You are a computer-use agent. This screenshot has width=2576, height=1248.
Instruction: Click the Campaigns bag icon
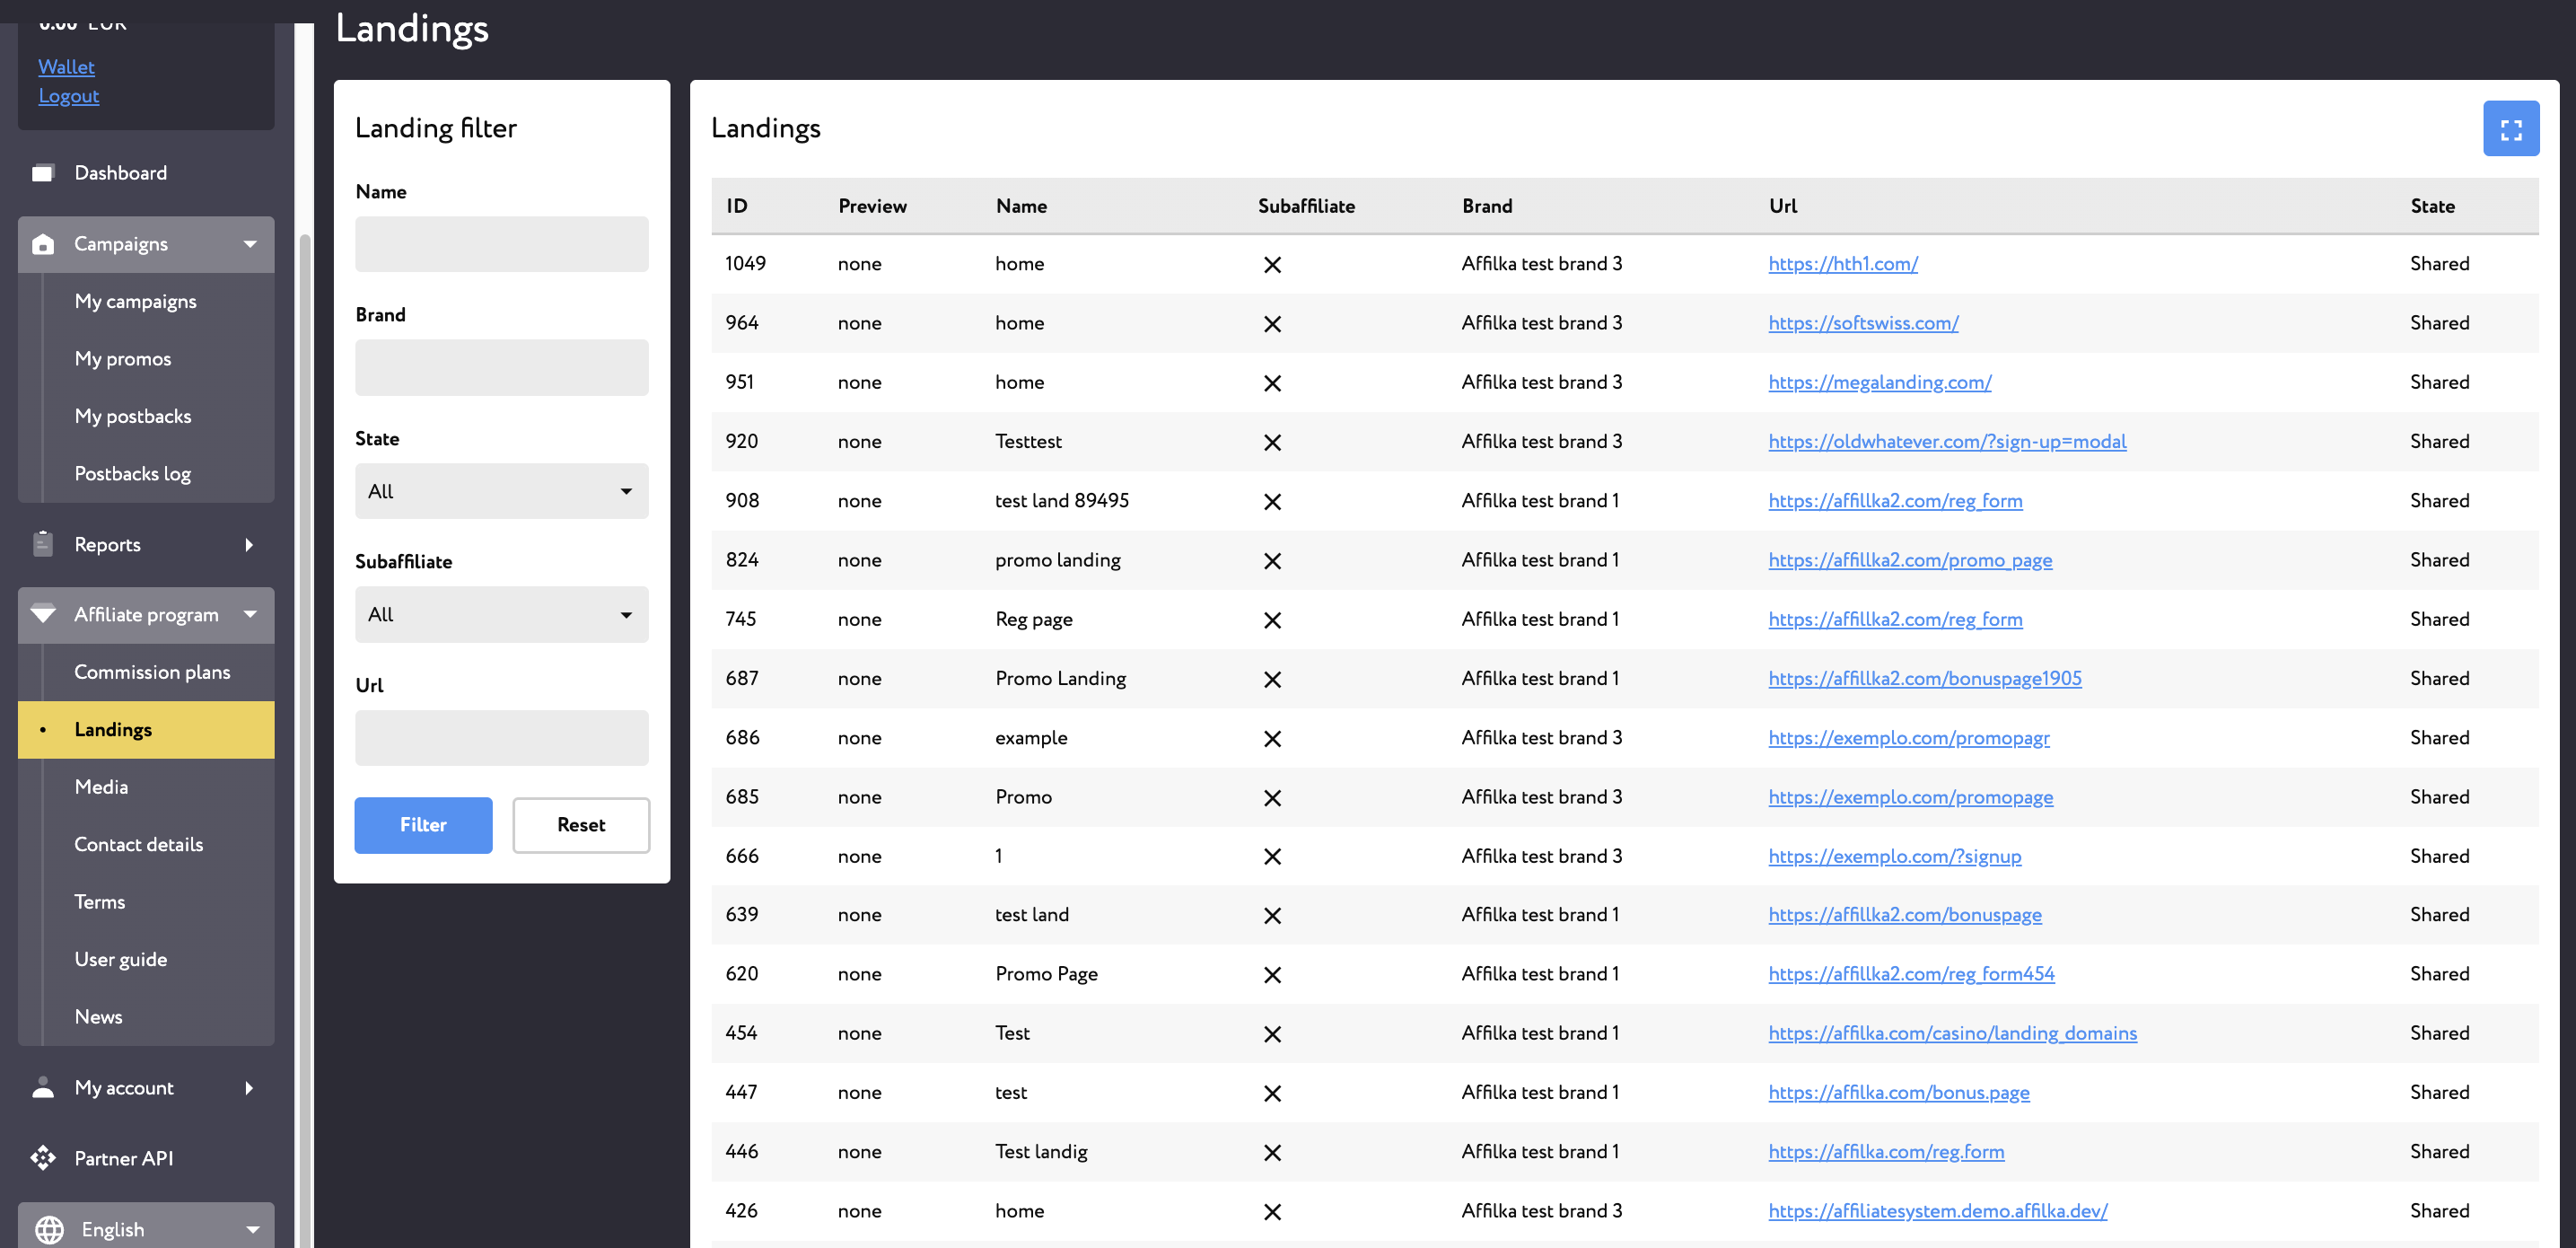[x=43, y=244]
